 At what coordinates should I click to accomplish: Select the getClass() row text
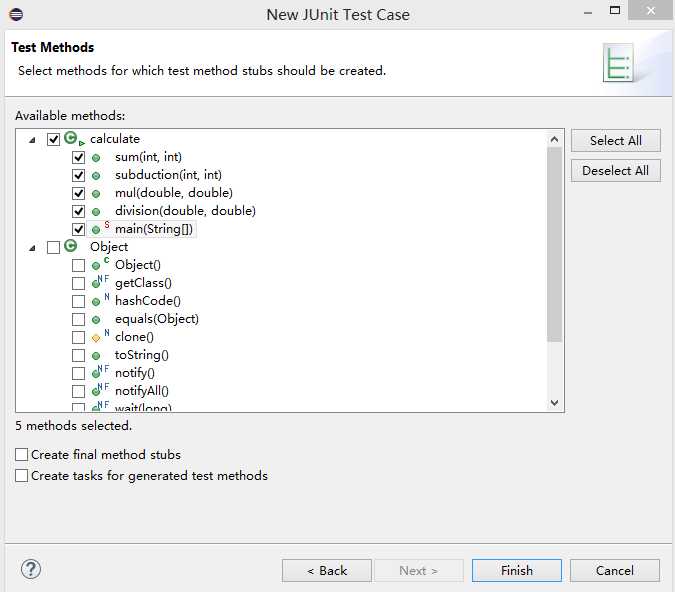pos(143,283)
